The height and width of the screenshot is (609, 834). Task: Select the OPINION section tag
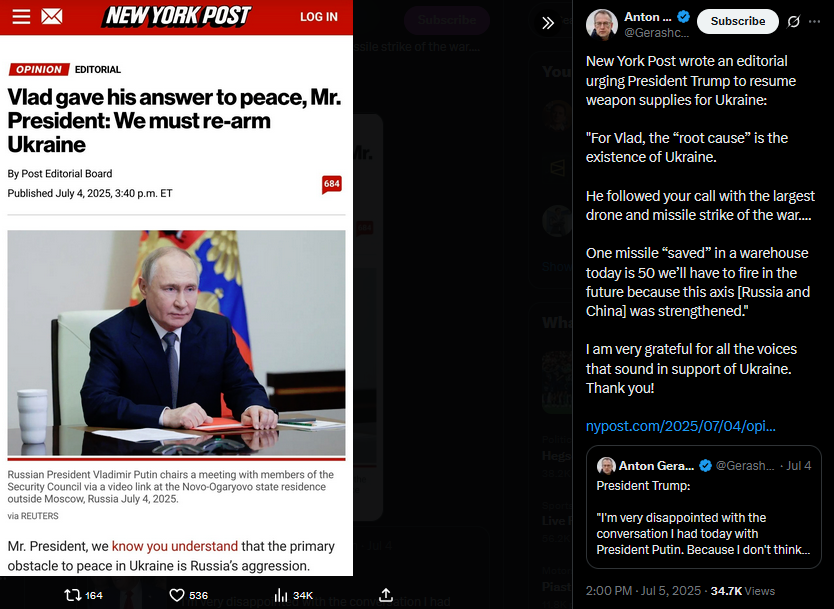pos(39,69)
